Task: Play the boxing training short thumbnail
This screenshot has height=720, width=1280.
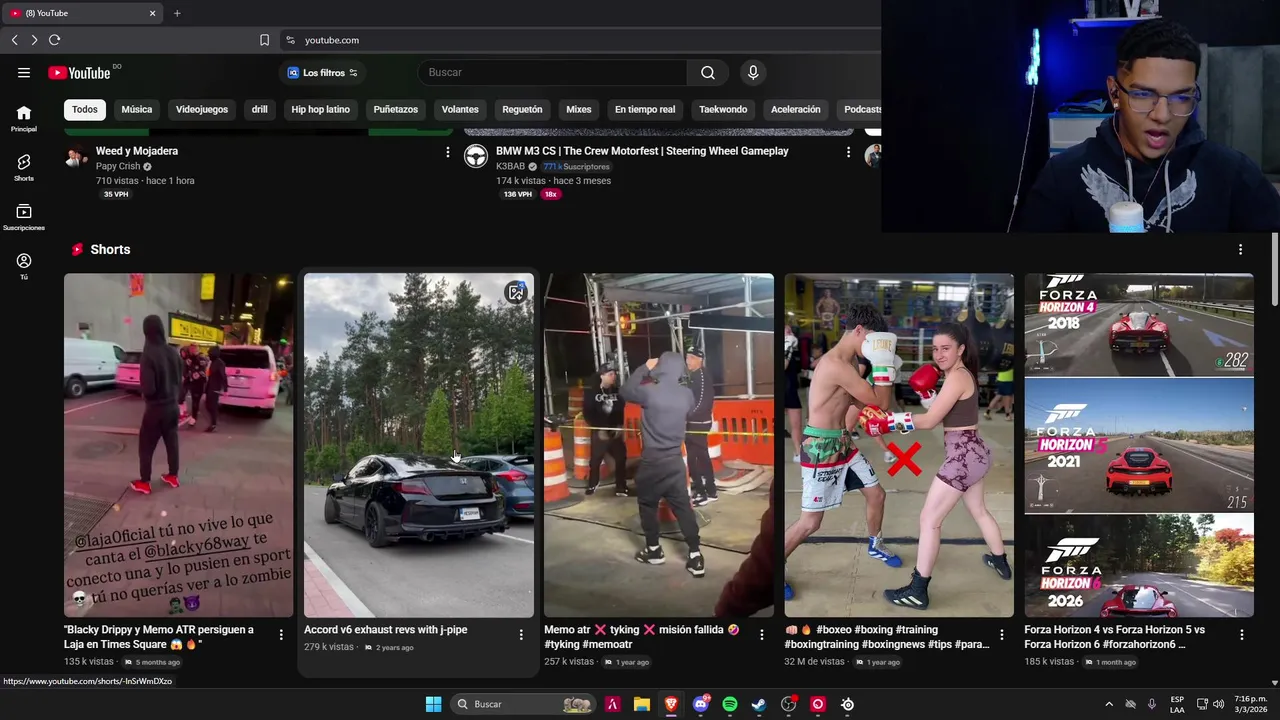Action: [x=899, y=445]
